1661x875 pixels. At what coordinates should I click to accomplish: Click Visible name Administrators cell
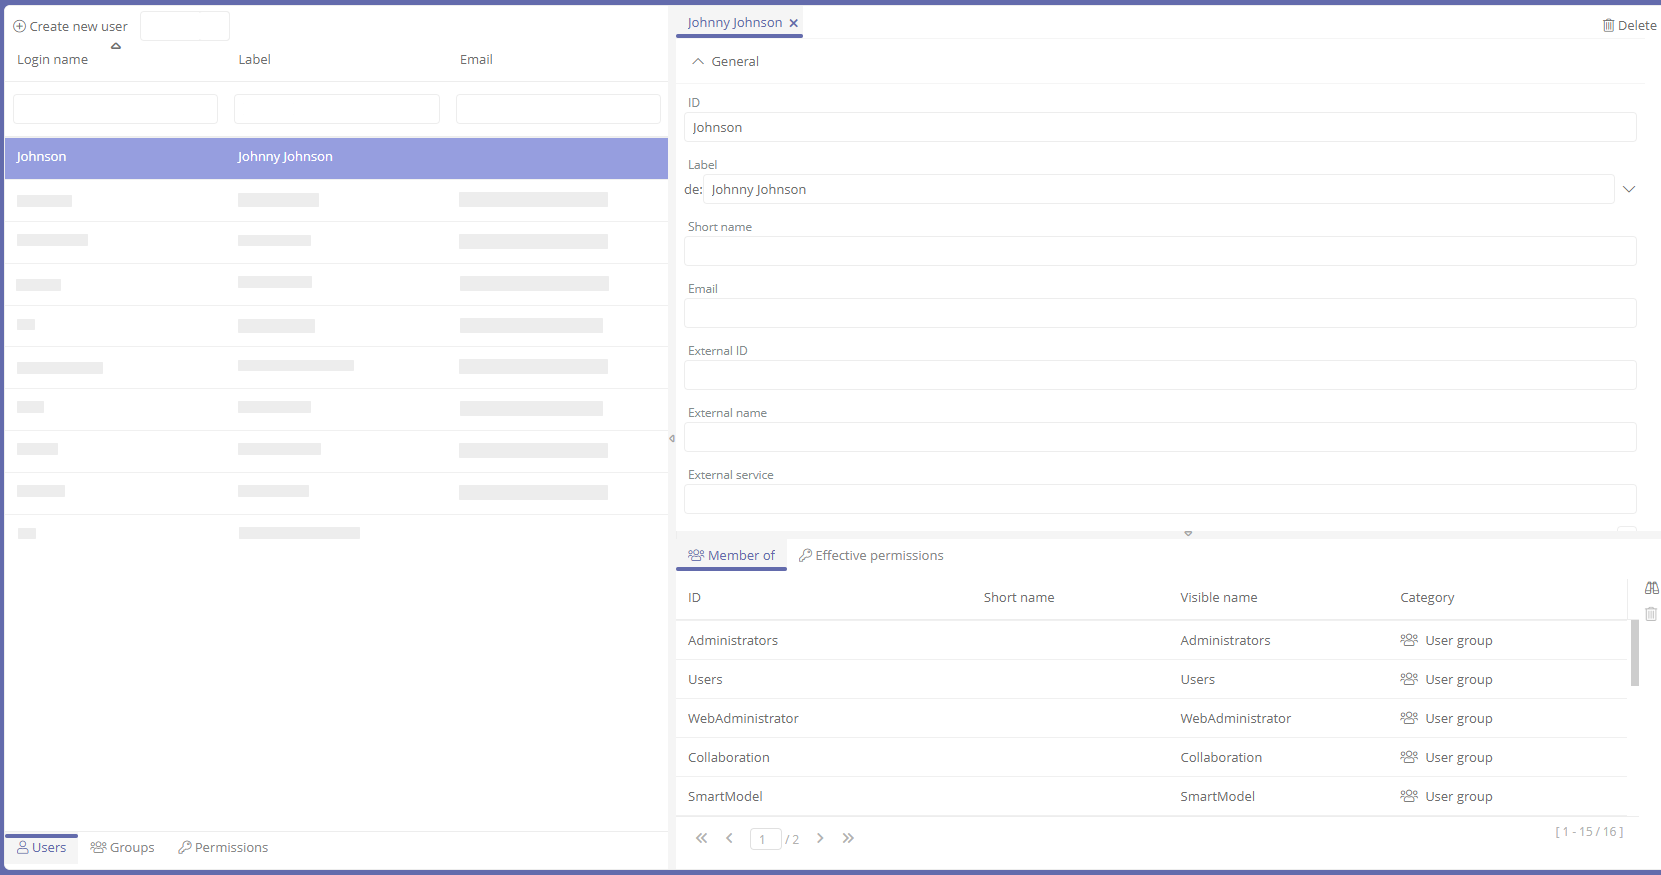point(1225,641)
